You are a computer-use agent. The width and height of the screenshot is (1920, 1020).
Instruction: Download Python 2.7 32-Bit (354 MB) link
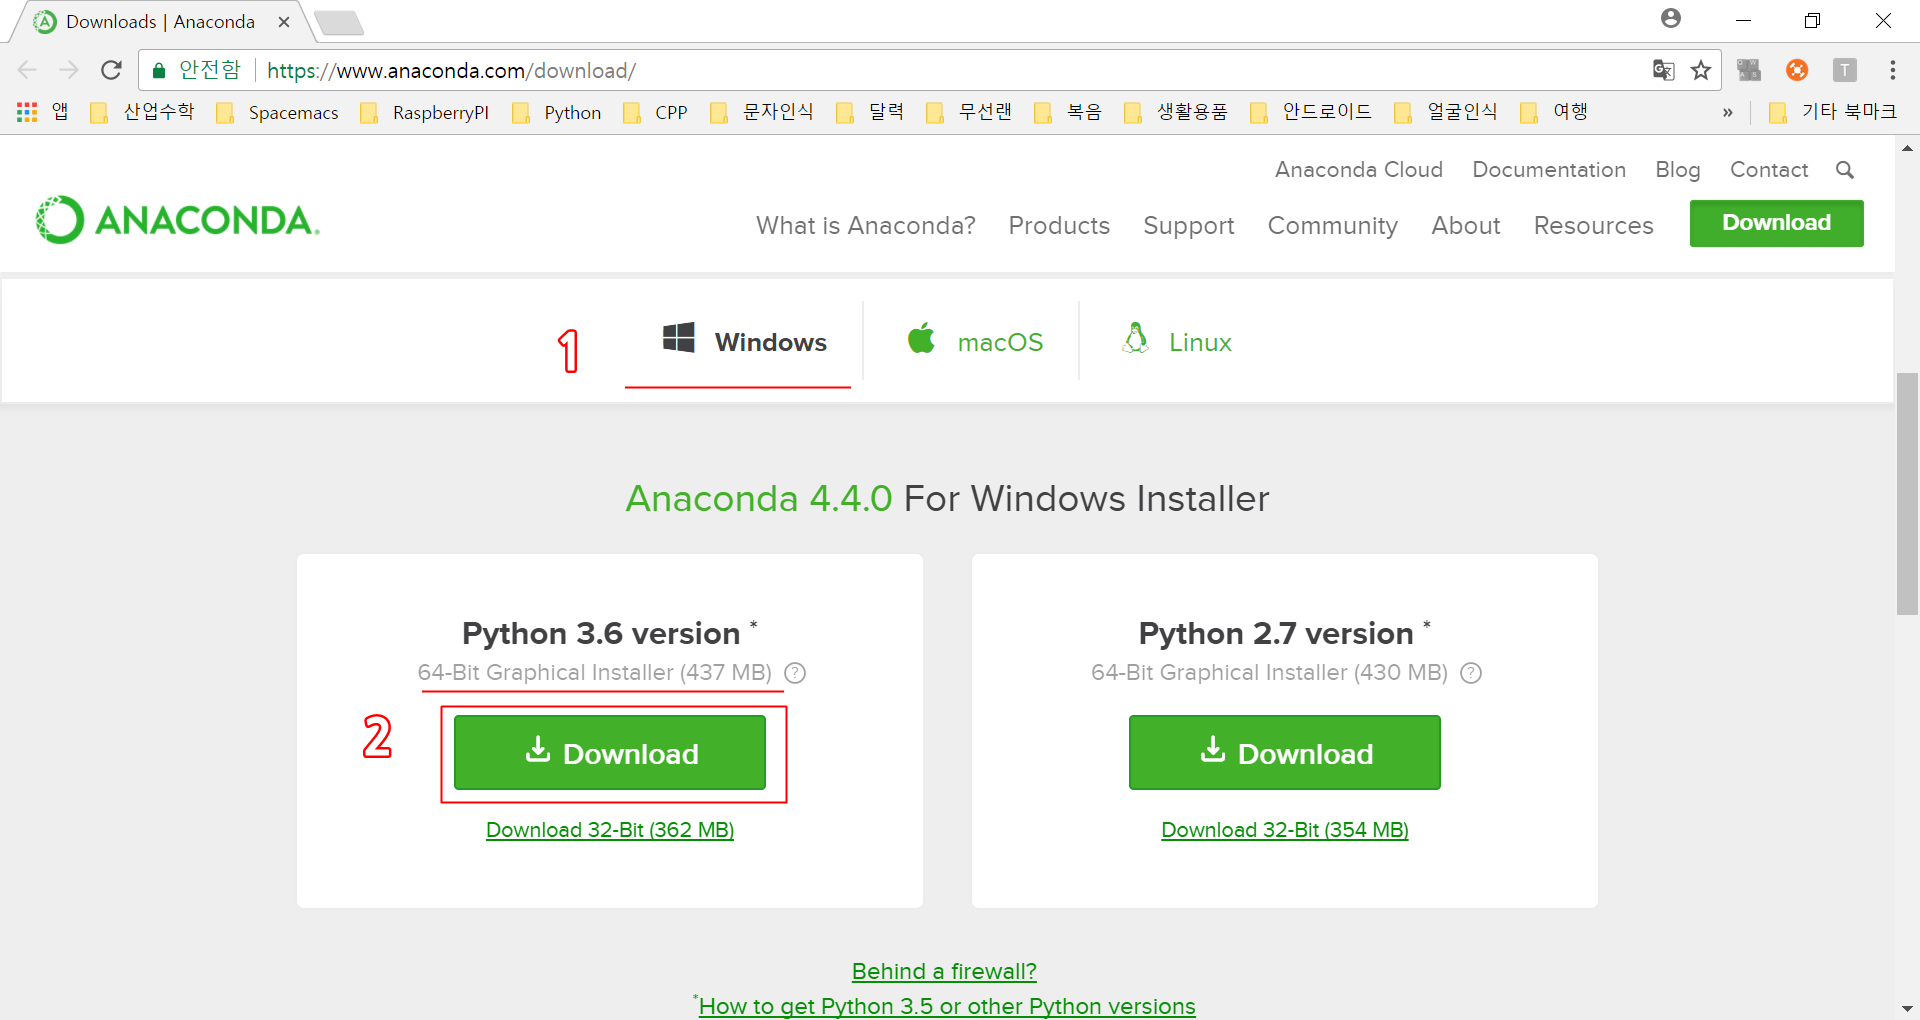coord(1284,830)
